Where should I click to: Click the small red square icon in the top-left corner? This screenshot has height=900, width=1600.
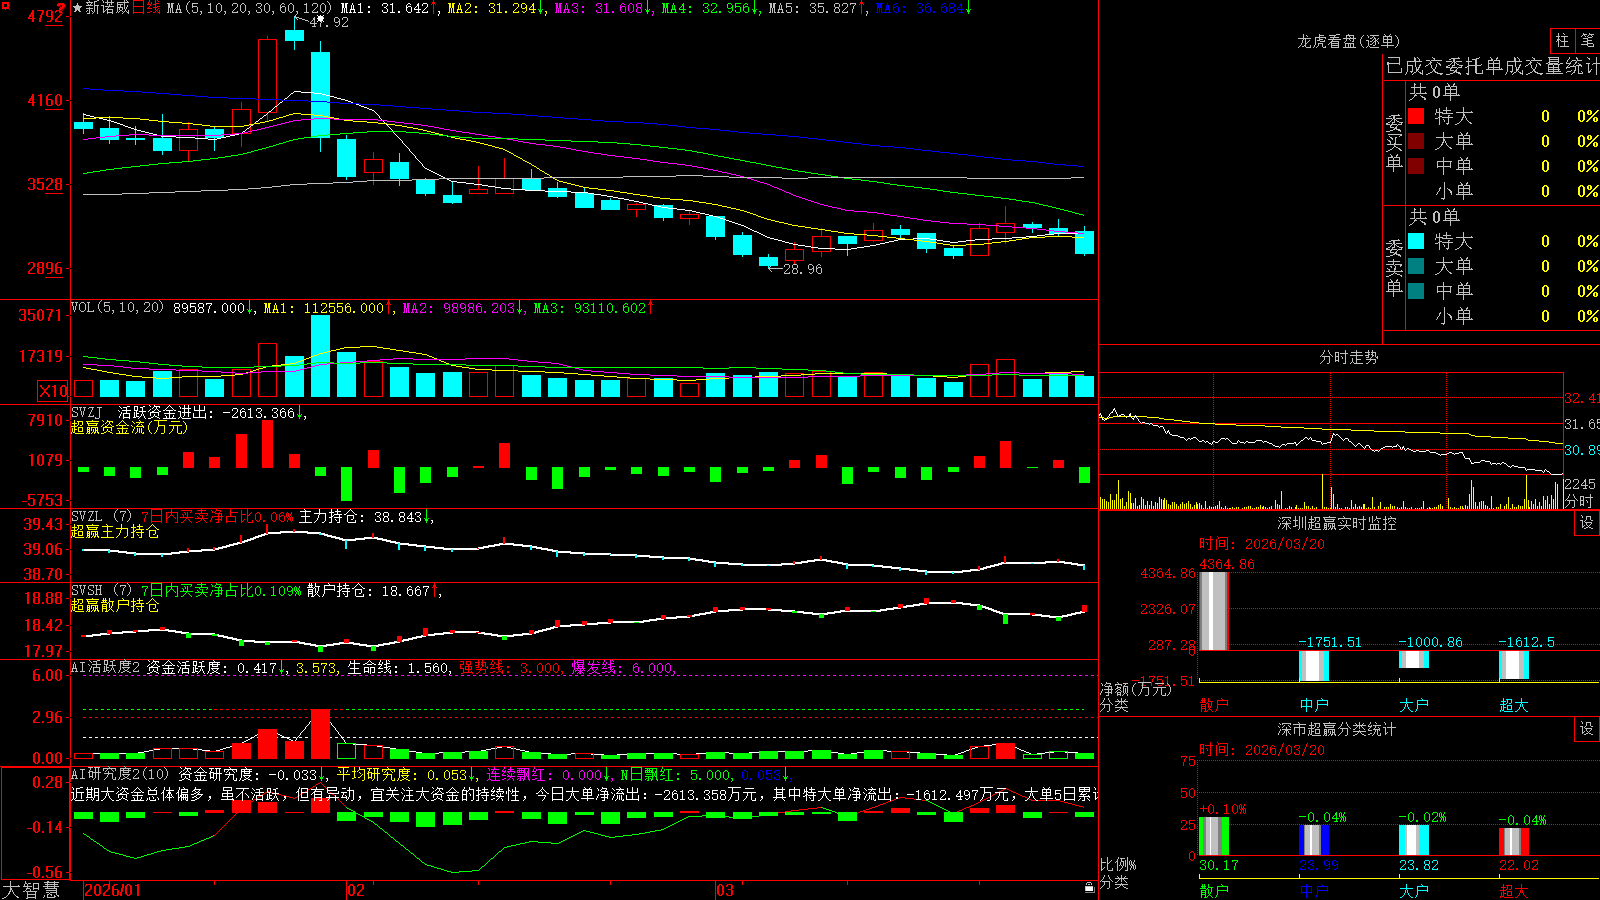tap(4, 5)
